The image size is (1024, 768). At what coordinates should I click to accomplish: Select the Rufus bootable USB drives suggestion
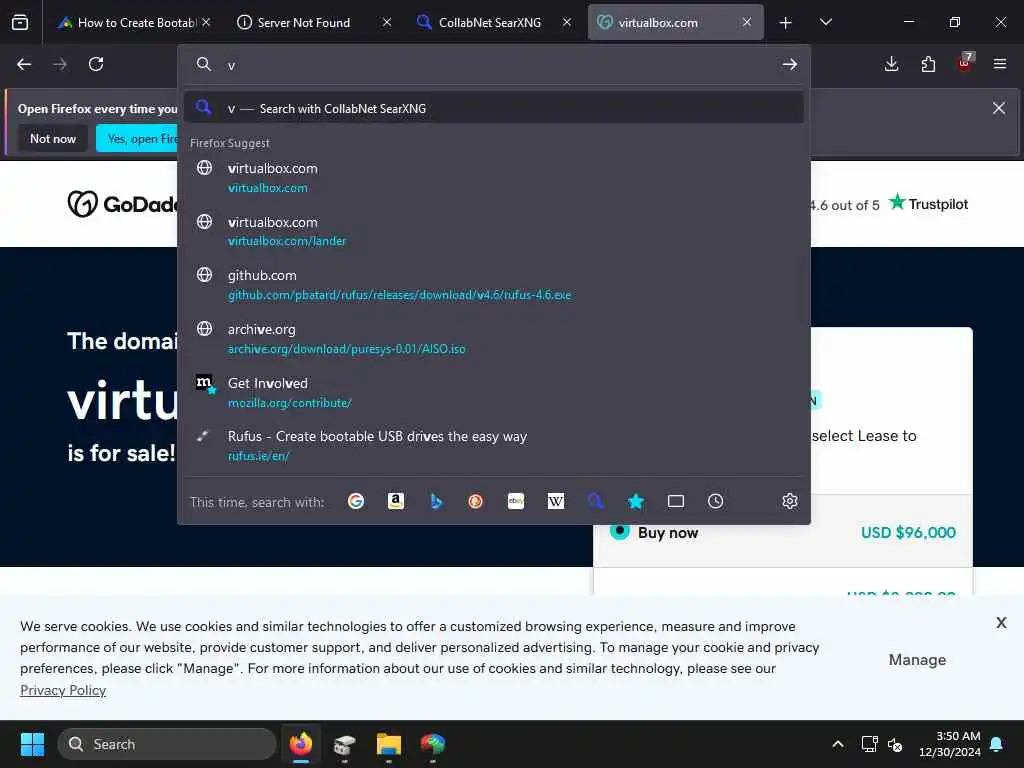(x=494, y=446)
